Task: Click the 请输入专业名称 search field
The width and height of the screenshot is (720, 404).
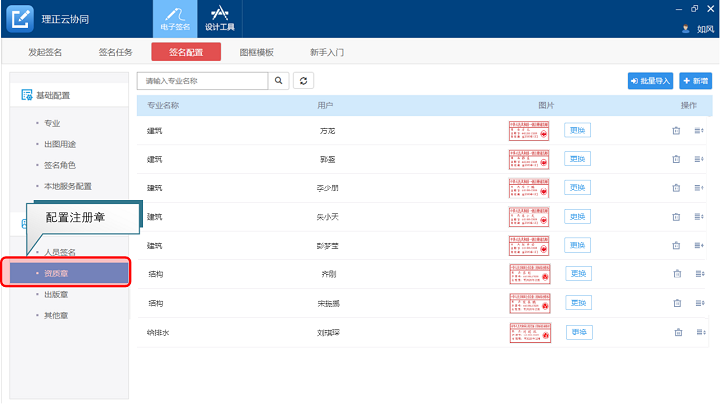Action: pyautogui.click(x=202, y=80)
